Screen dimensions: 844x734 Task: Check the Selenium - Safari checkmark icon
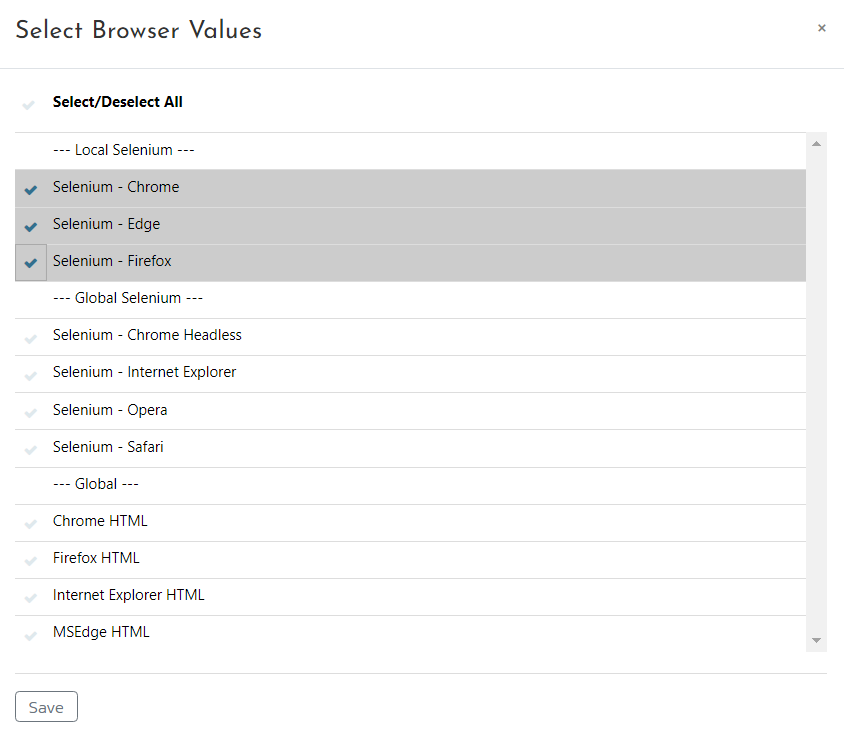pyautogui.click(x=31, y=449)
